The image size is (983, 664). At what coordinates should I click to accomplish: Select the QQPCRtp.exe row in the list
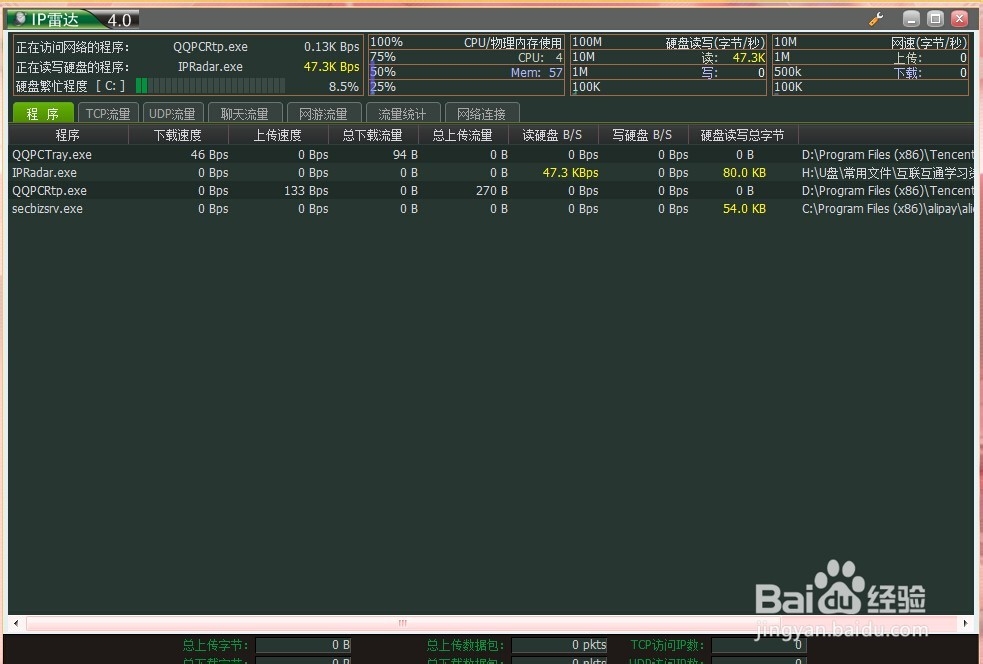(x=492, y=191)
